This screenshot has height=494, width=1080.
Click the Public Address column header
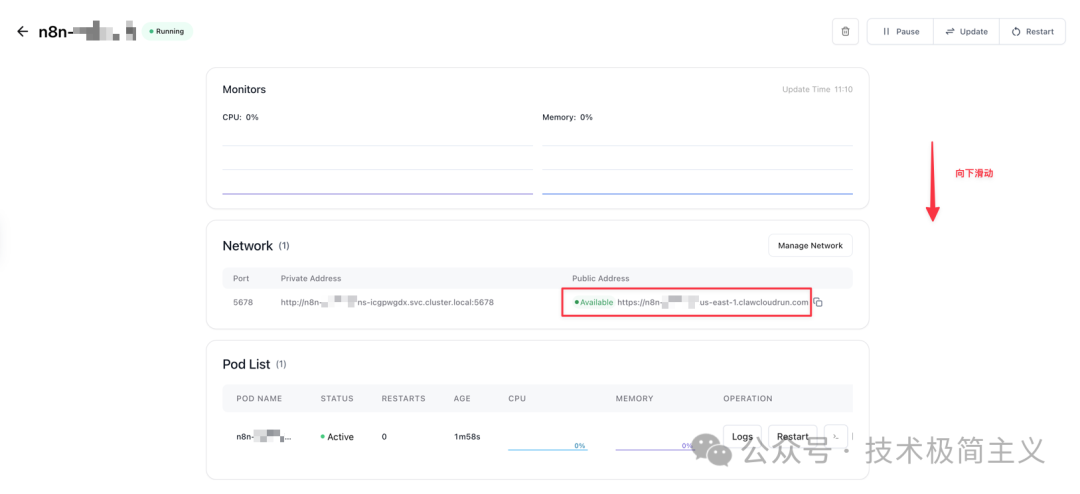point(601,278)
